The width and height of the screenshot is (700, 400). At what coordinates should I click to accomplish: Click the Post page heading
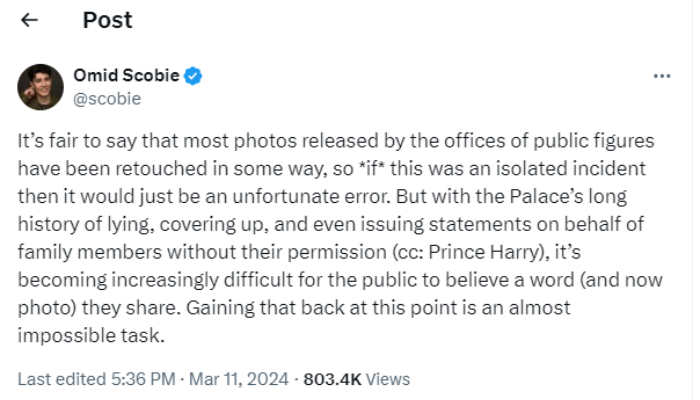coord(107,20)
